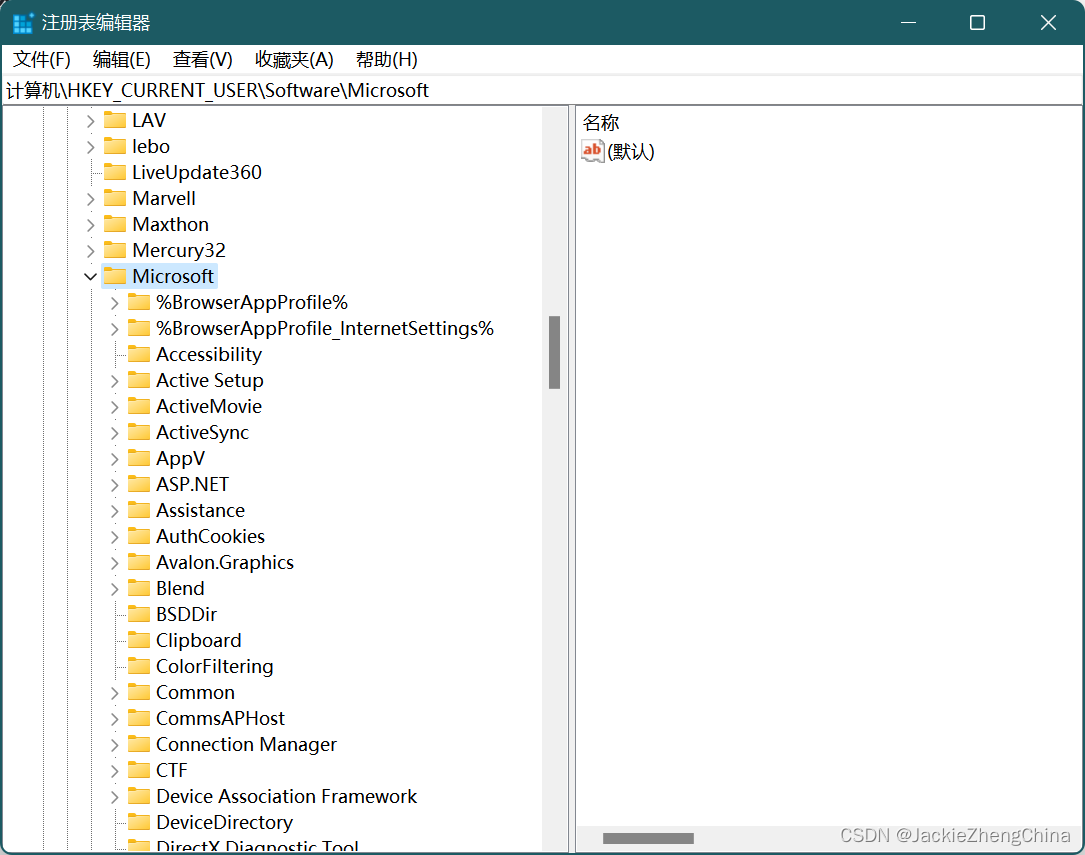Open the 查看(V) menu
Viewport: 1085px width, 855px height.
pos(203,59)
